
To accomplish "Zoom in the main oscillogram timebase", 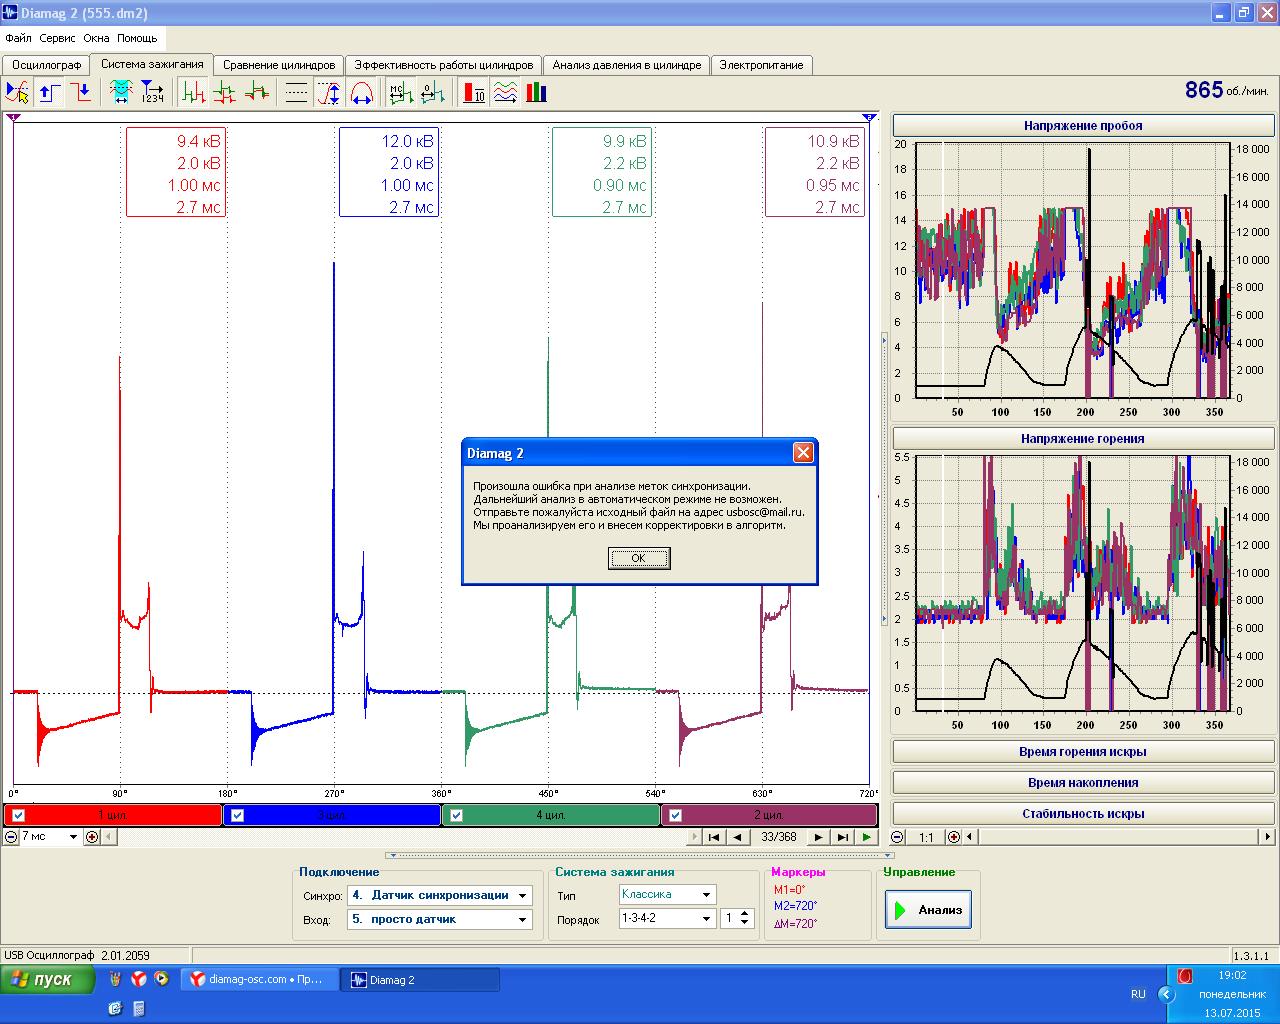I will (x=92, y=837).
